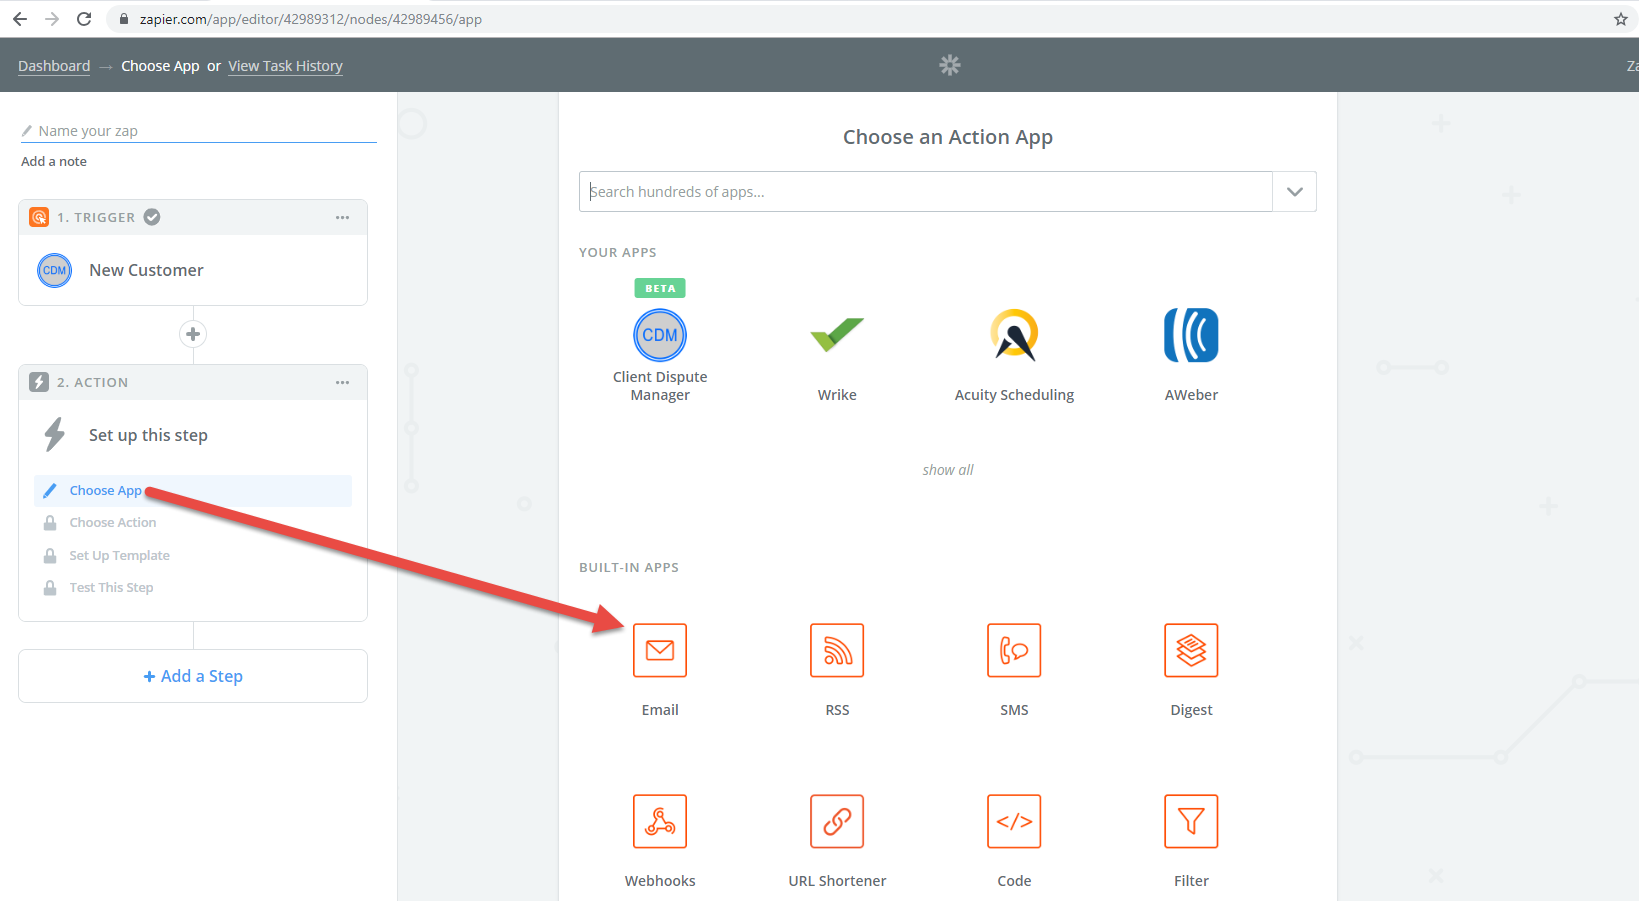
Task: Click plus button between steps
Action: (193, 334)
